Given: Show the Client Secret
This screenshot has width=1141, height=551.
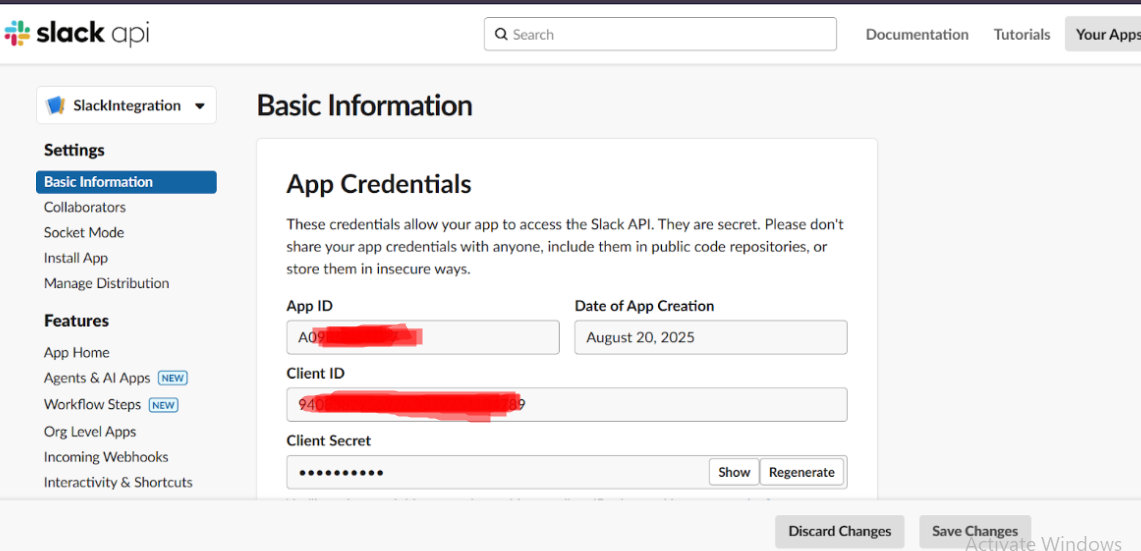Looking at the screenshot, I should tap(734, 472).
